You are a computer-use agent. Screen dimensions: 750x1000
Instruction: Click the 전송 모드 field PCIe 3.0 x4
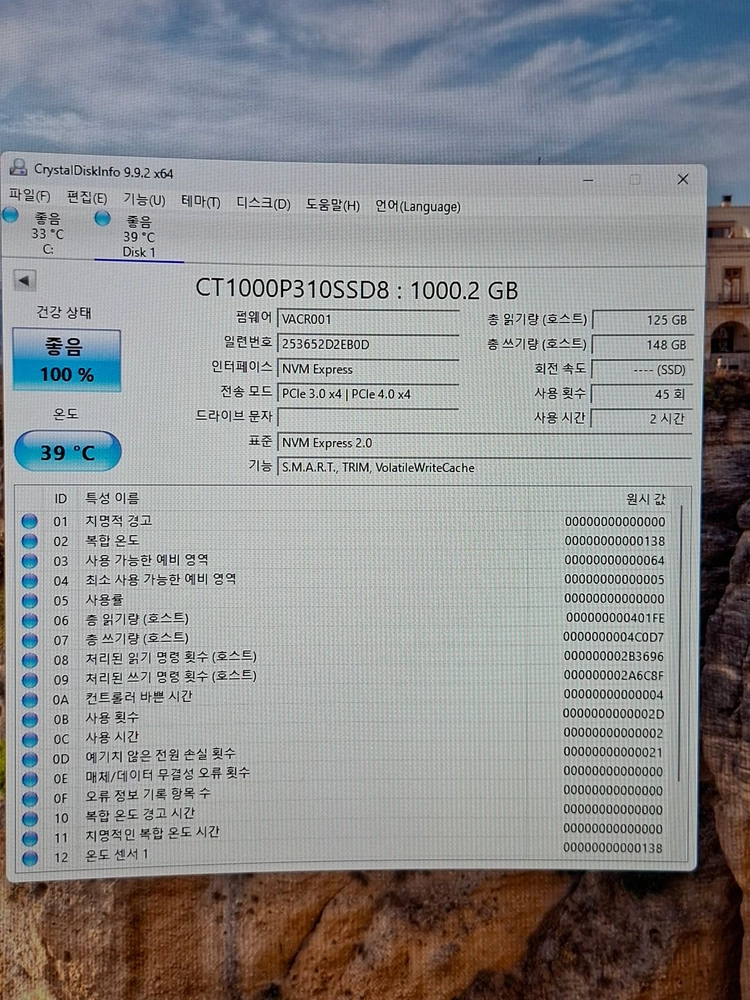point(368,393)
